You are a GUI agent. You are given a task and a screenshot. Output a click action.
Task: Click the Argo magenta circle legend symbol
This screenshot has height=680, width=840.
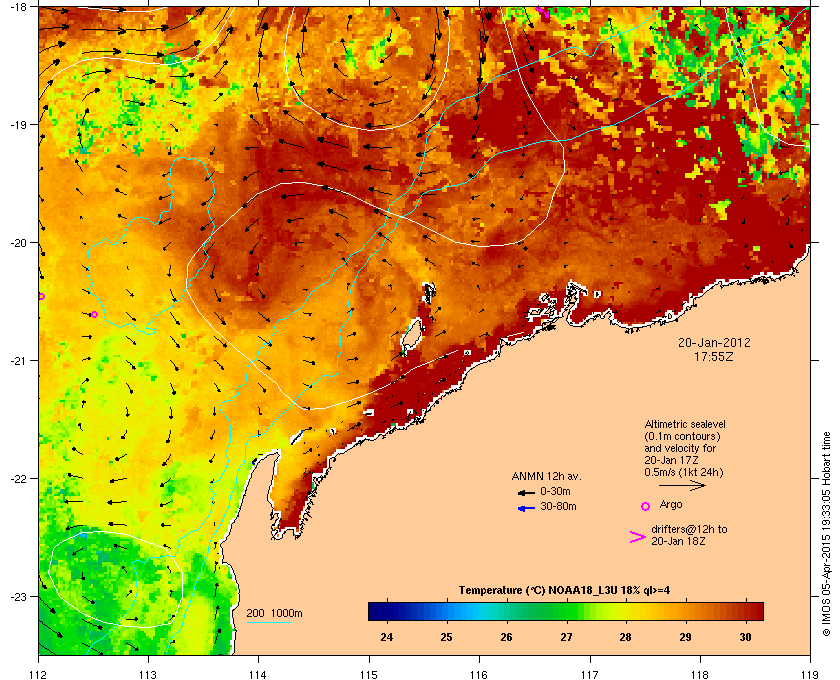coord(646,506)
